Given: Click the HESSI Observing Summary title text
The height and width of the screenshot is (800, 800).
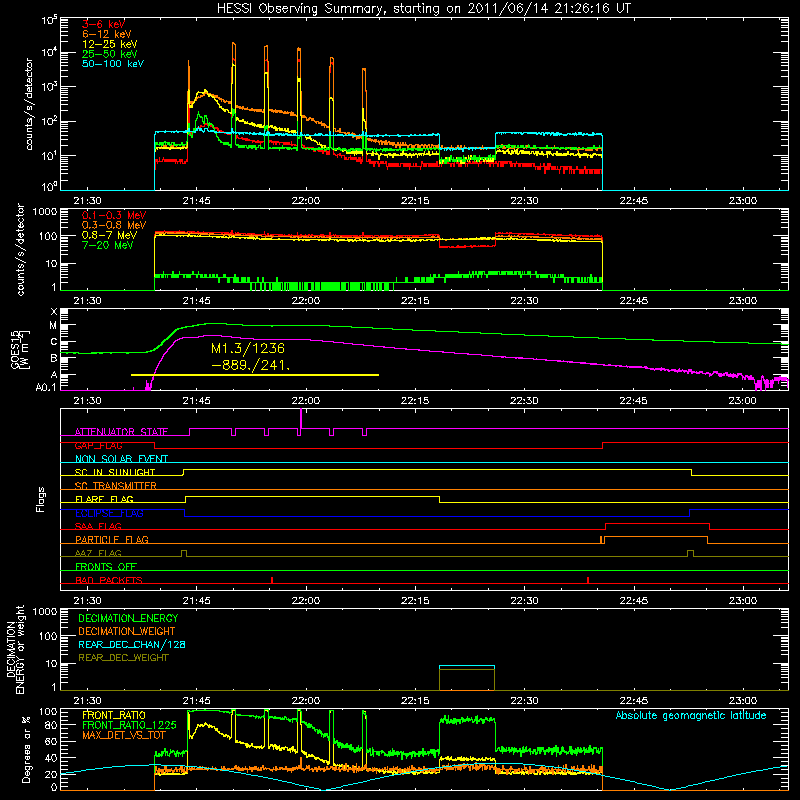Looking at the screenshot, I should tap(424, 8).
